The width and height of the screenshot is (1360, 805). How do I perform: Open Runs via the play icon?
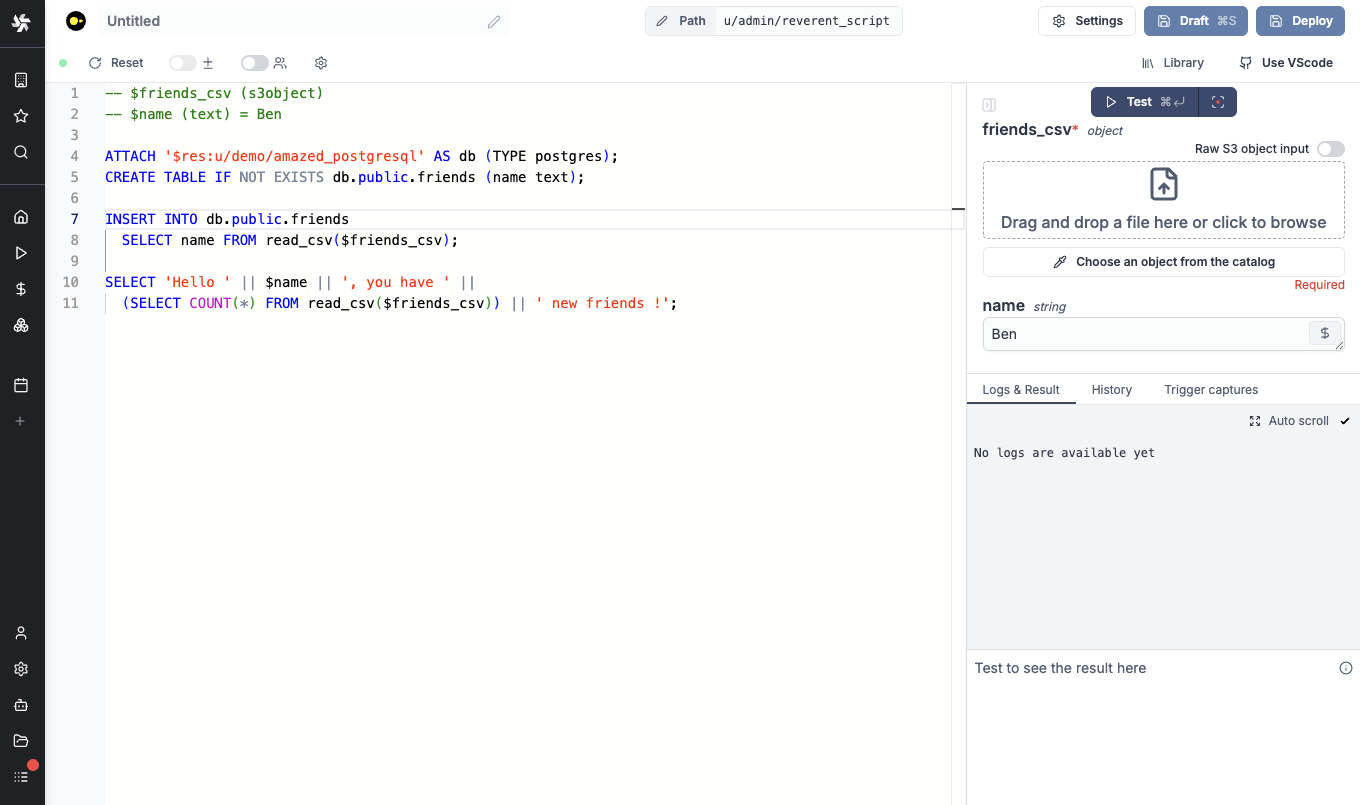[21, 252]
